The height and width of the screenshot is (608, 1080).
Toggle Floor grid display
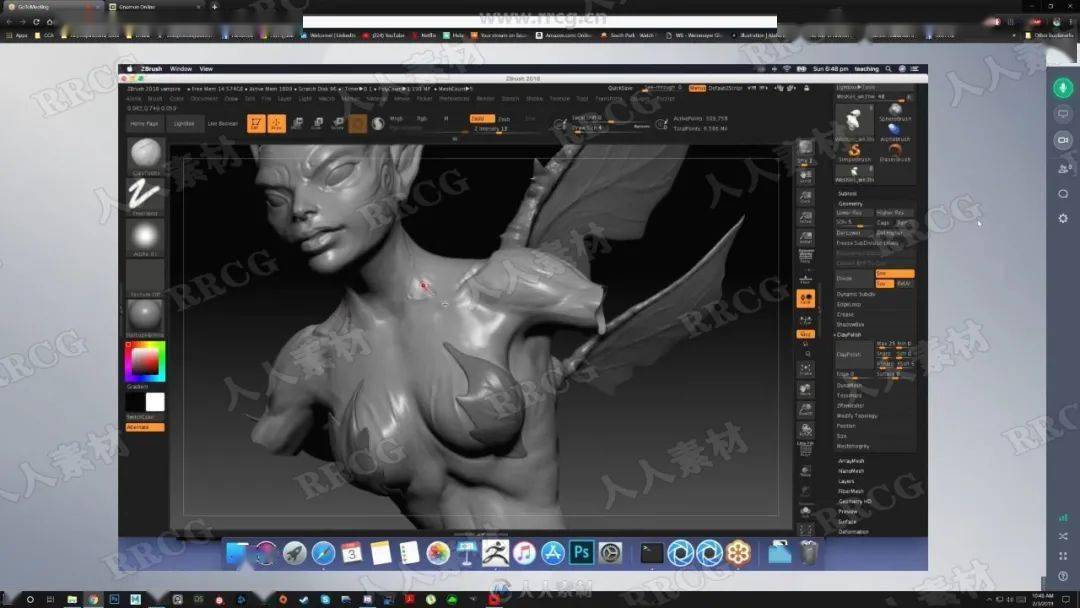click(x=805, y=279)
